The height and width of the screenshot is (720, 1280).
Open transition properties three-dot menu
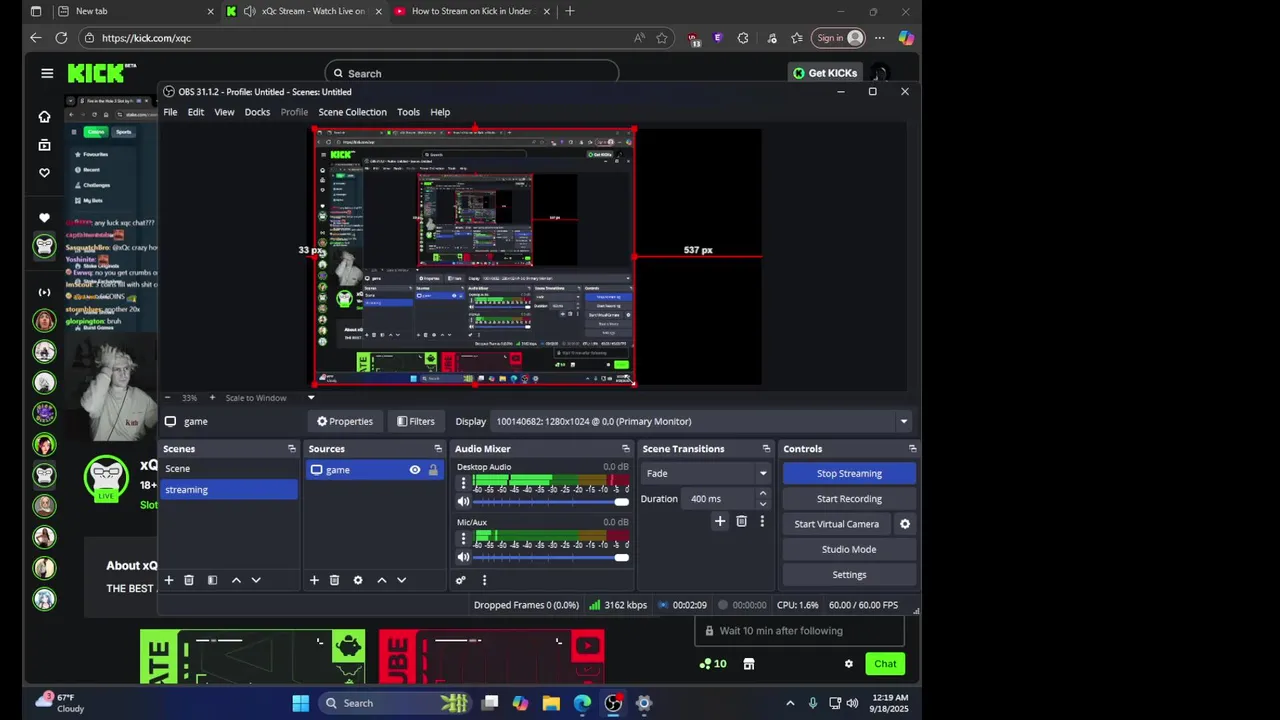point(762,521)
